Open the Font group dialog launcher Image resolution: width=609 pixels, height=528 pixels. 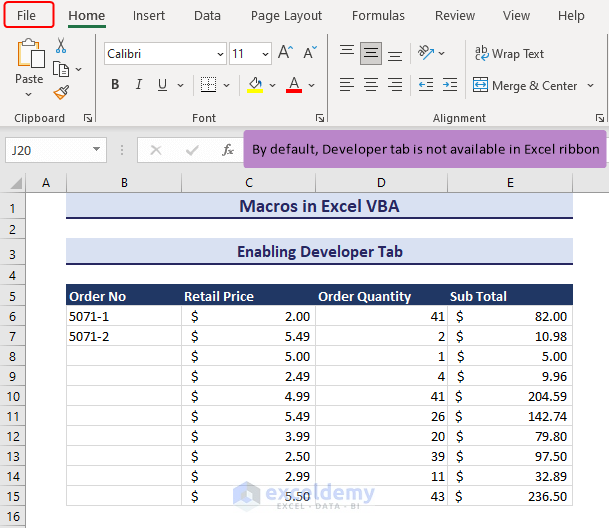[320, 118]
